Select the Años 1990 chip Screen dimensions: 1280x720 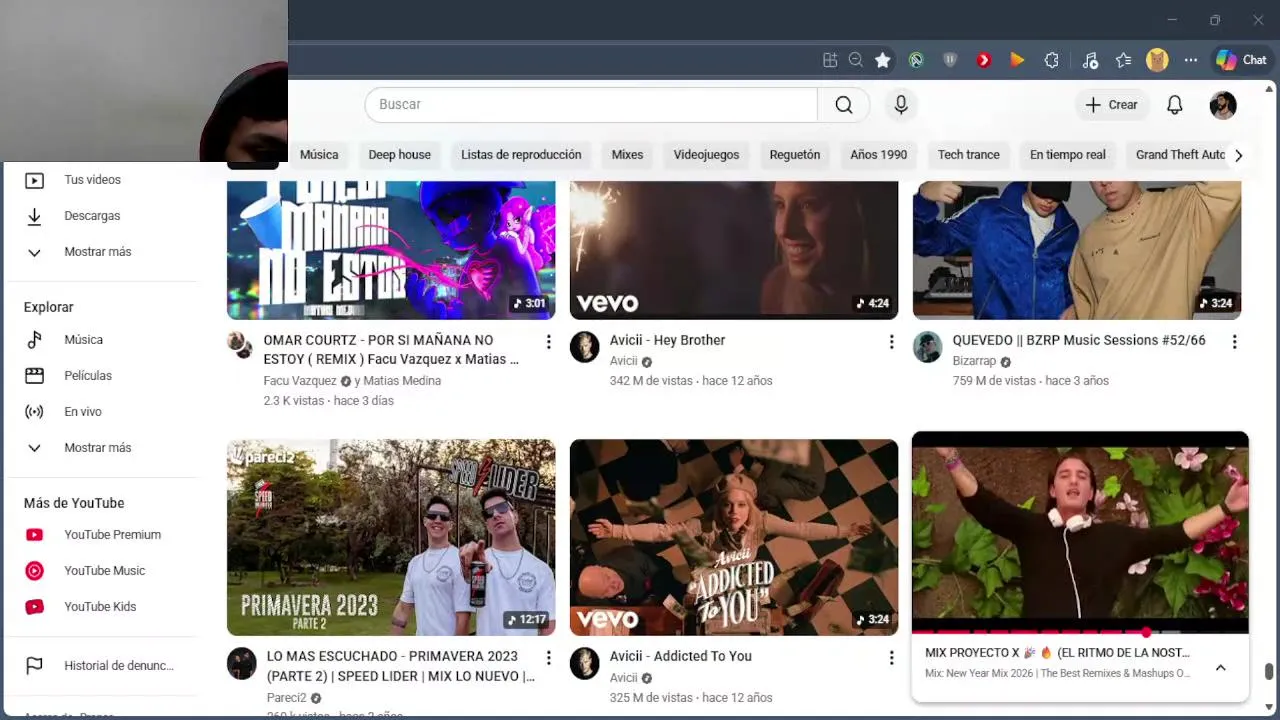coord(879,155)
